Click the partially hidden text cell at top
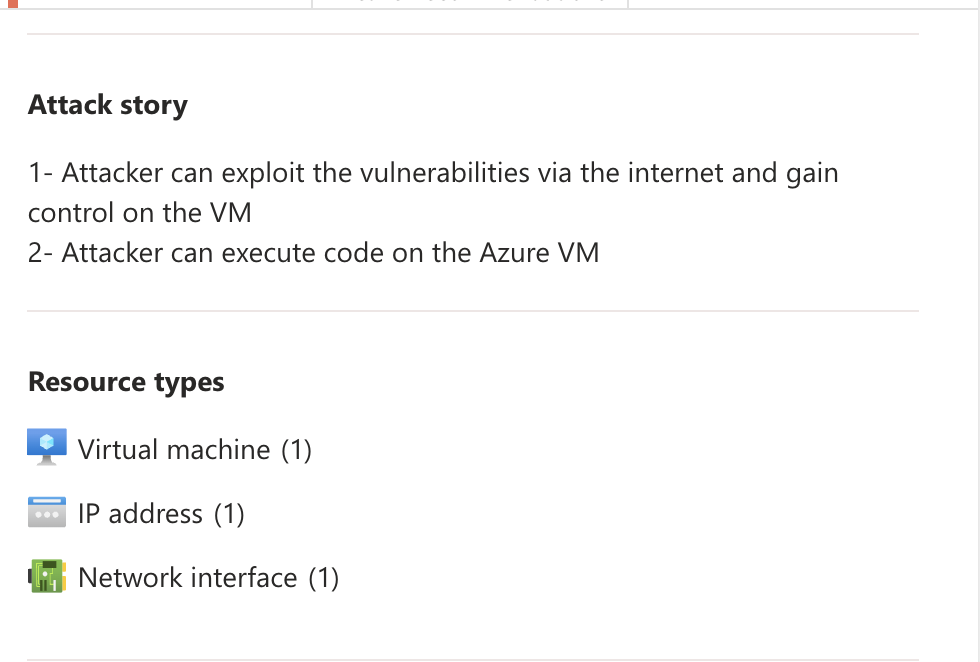 [x=470, y=3]
